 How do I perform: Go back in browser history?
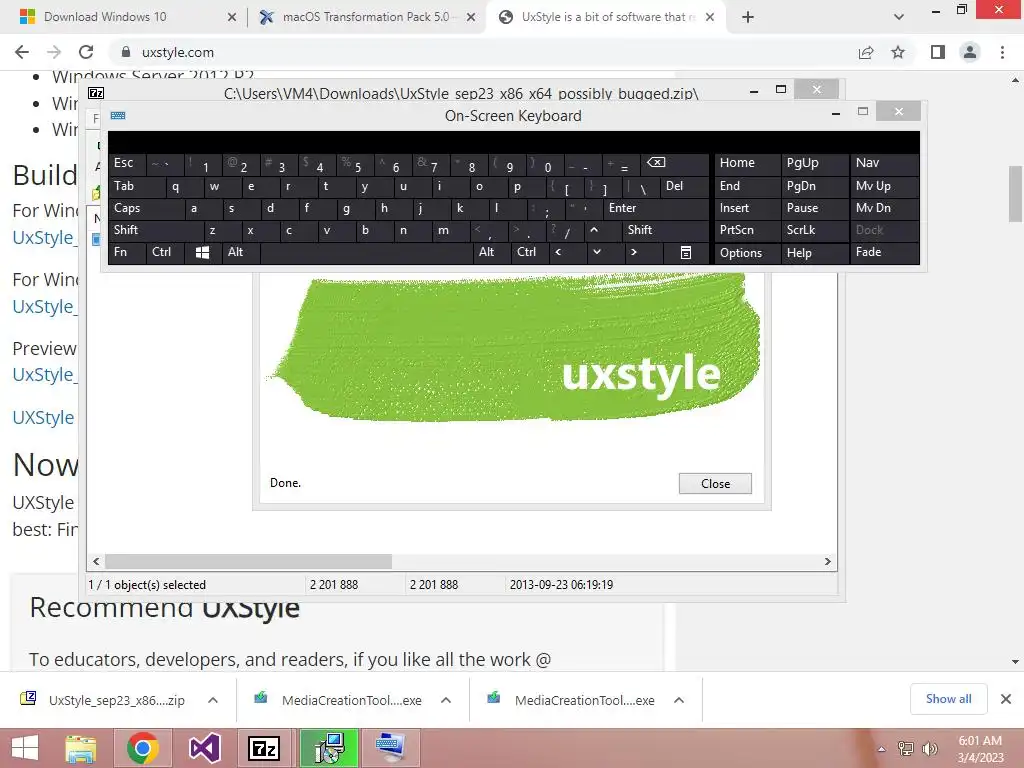coord(22,52)
